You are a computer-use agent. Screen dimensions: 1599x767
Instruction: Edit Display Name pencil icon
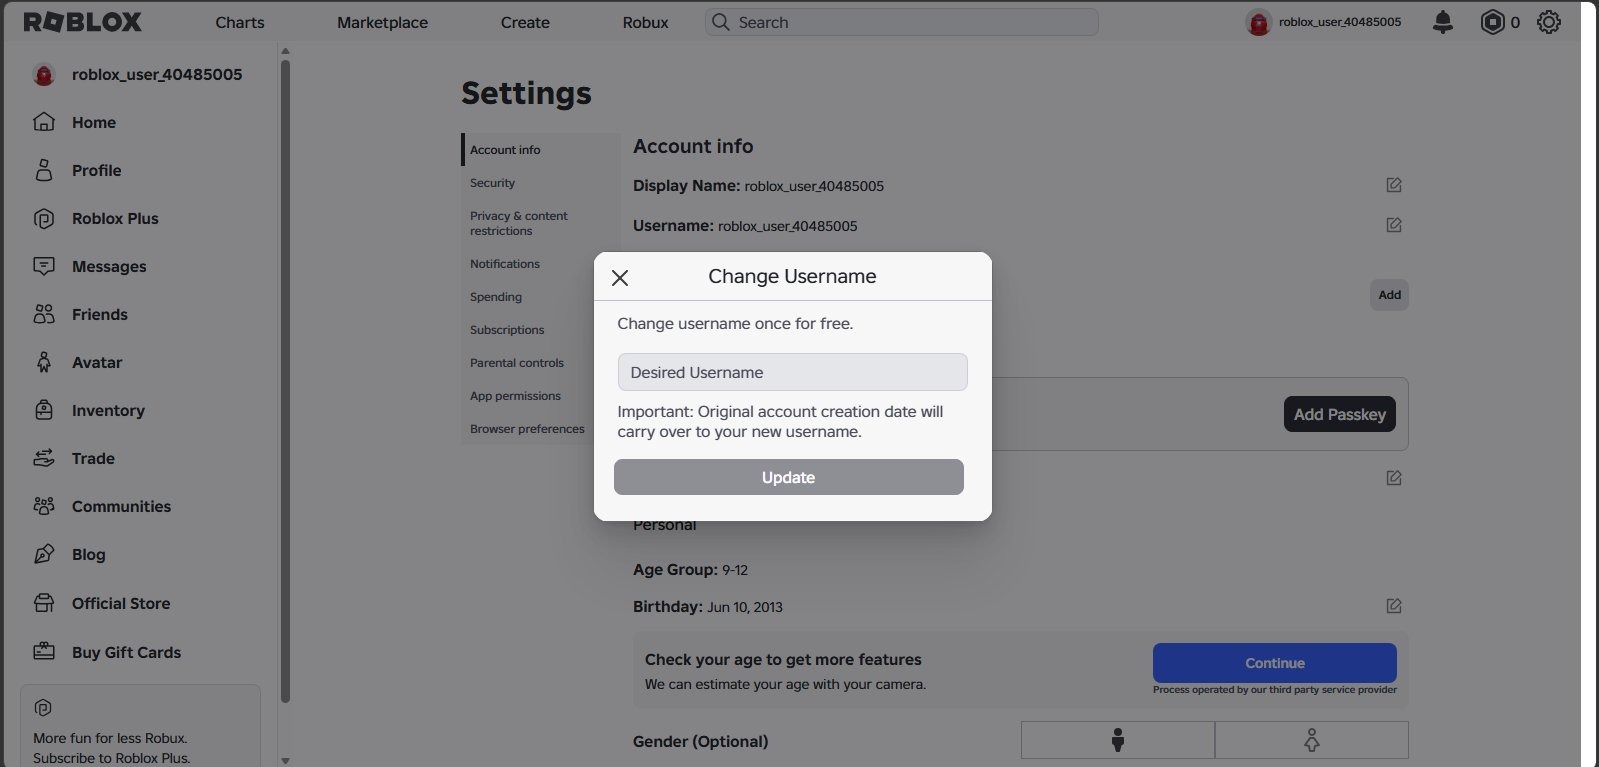1394,185
